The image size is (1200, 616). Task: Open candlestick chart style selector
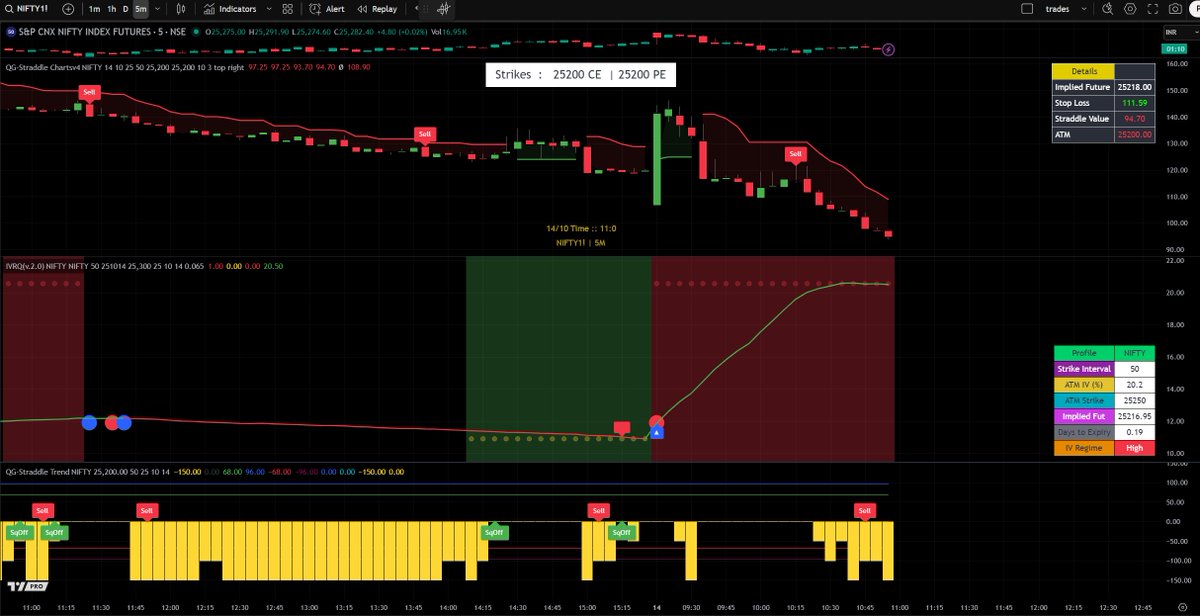pos(179,9)
